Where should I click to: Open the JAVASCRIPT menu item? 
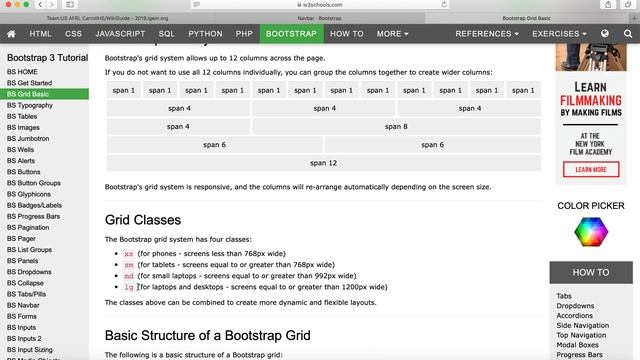click(120, 34)
